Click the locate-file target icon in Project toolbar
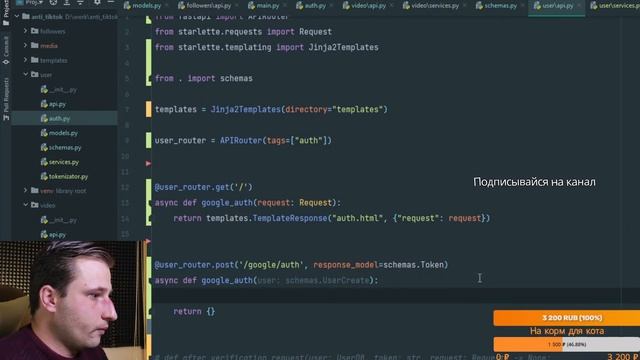 [x=53, y=2]
